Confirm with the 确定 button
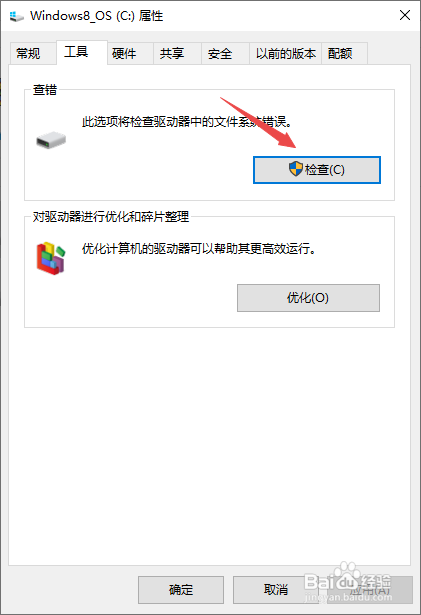This screenshot has height=615, width=421. point(181,590)
